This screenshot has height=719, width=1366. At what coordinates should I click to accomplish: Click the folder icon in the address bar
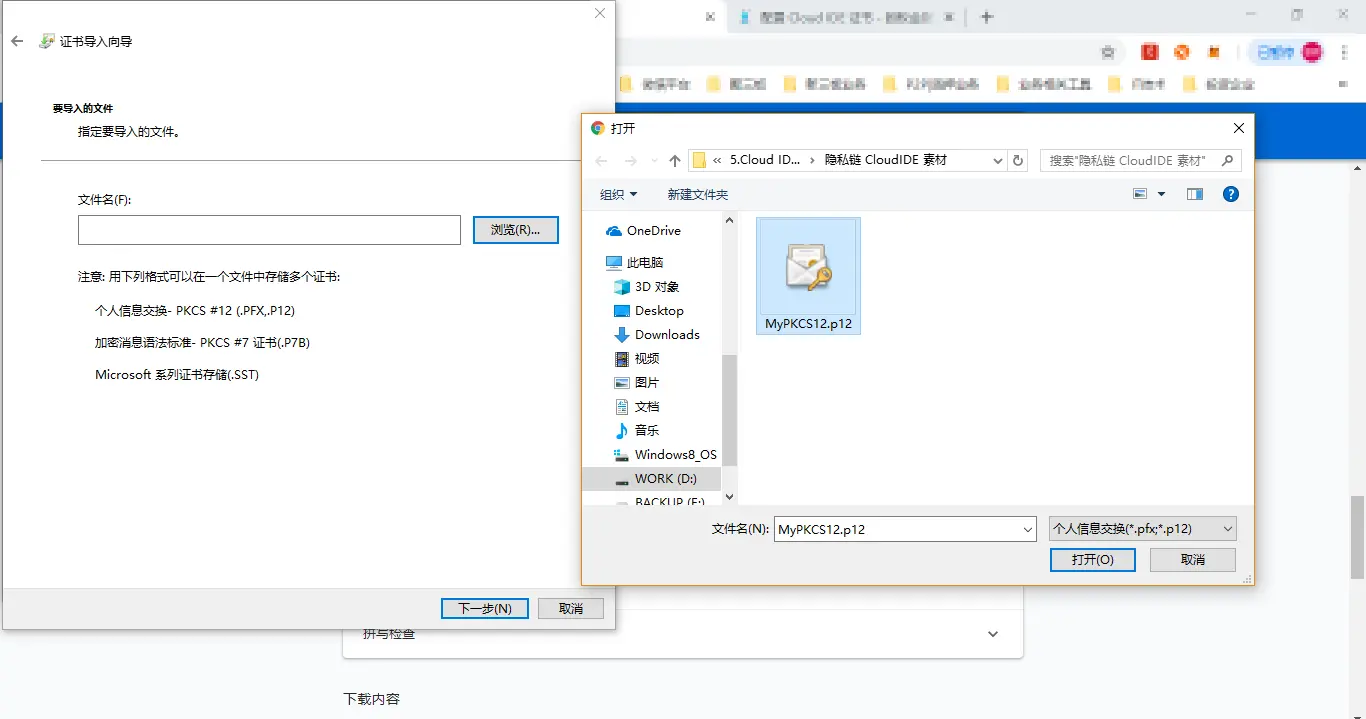699,160
